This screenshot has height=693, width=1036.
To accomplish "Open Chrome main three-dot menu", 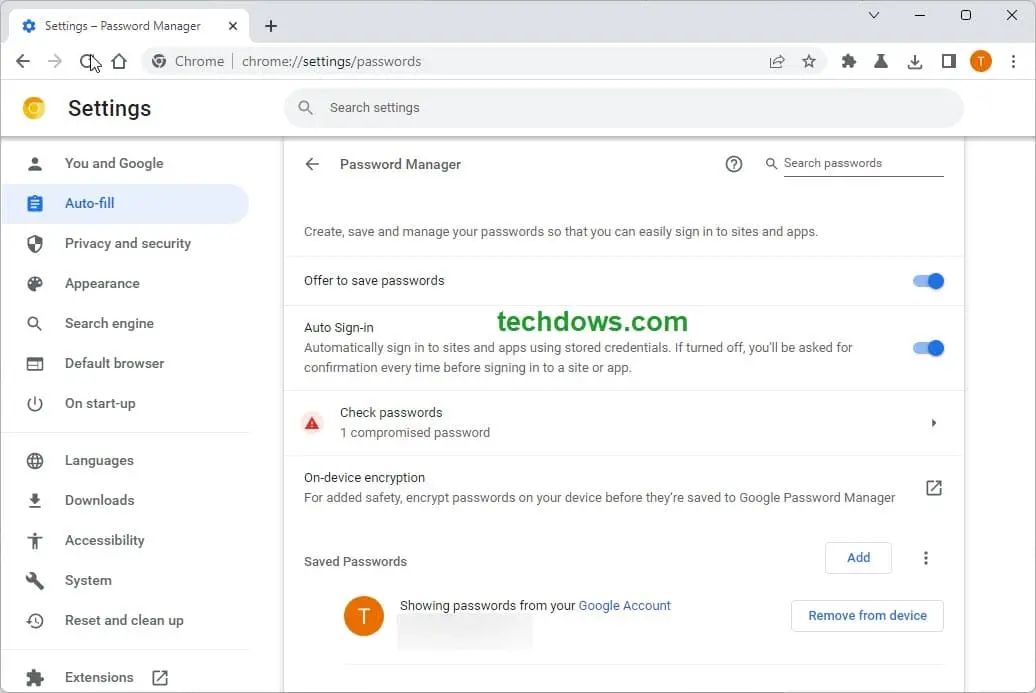I will [x=1013, y=62].
